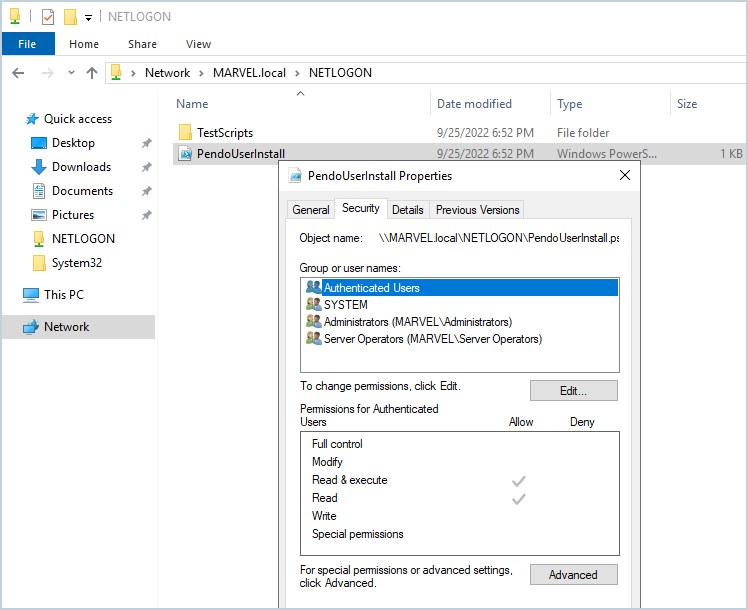Expand the chevron before Network in the address bar

134,73
